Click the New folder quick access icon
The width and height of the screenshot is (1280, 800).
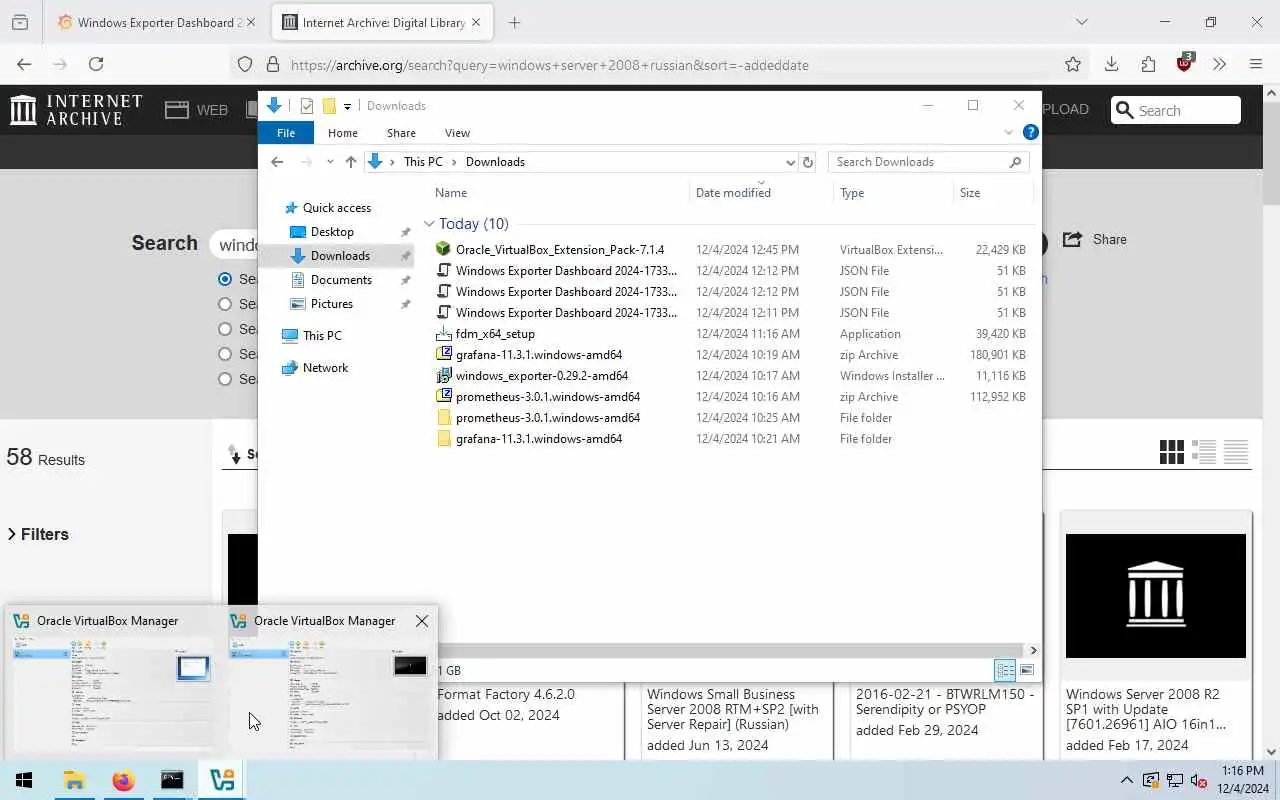(329, 106)
